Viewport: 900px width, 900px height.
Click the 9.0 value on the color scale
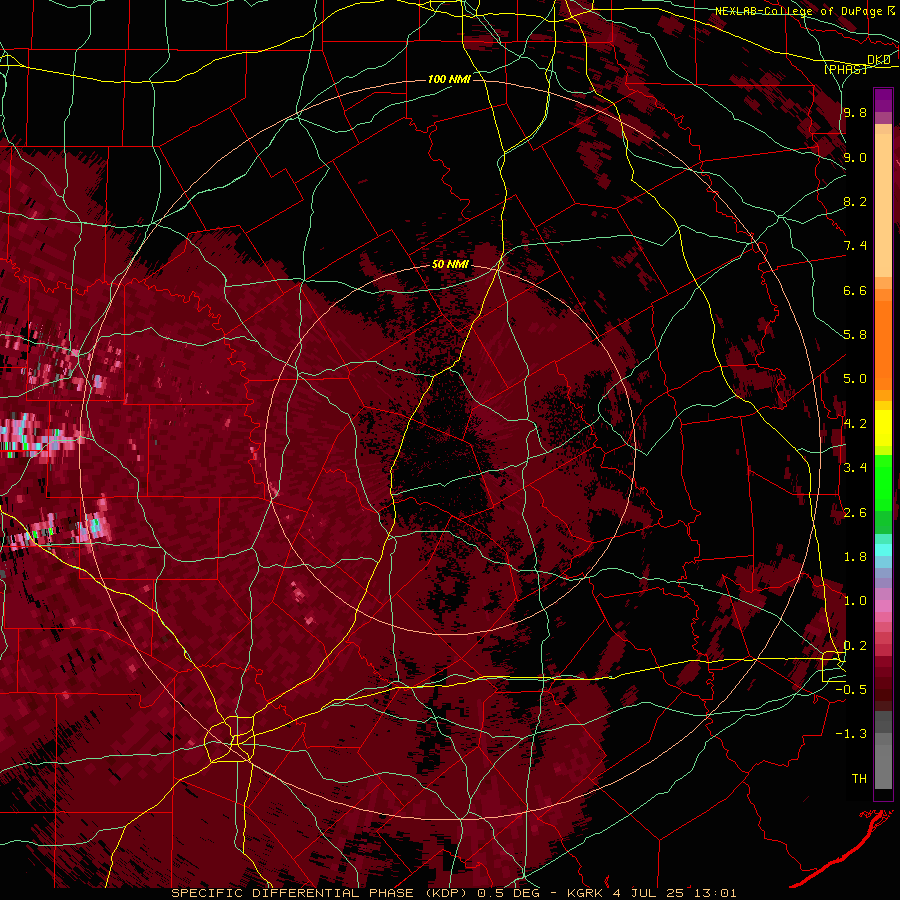[x=855, y=157]
